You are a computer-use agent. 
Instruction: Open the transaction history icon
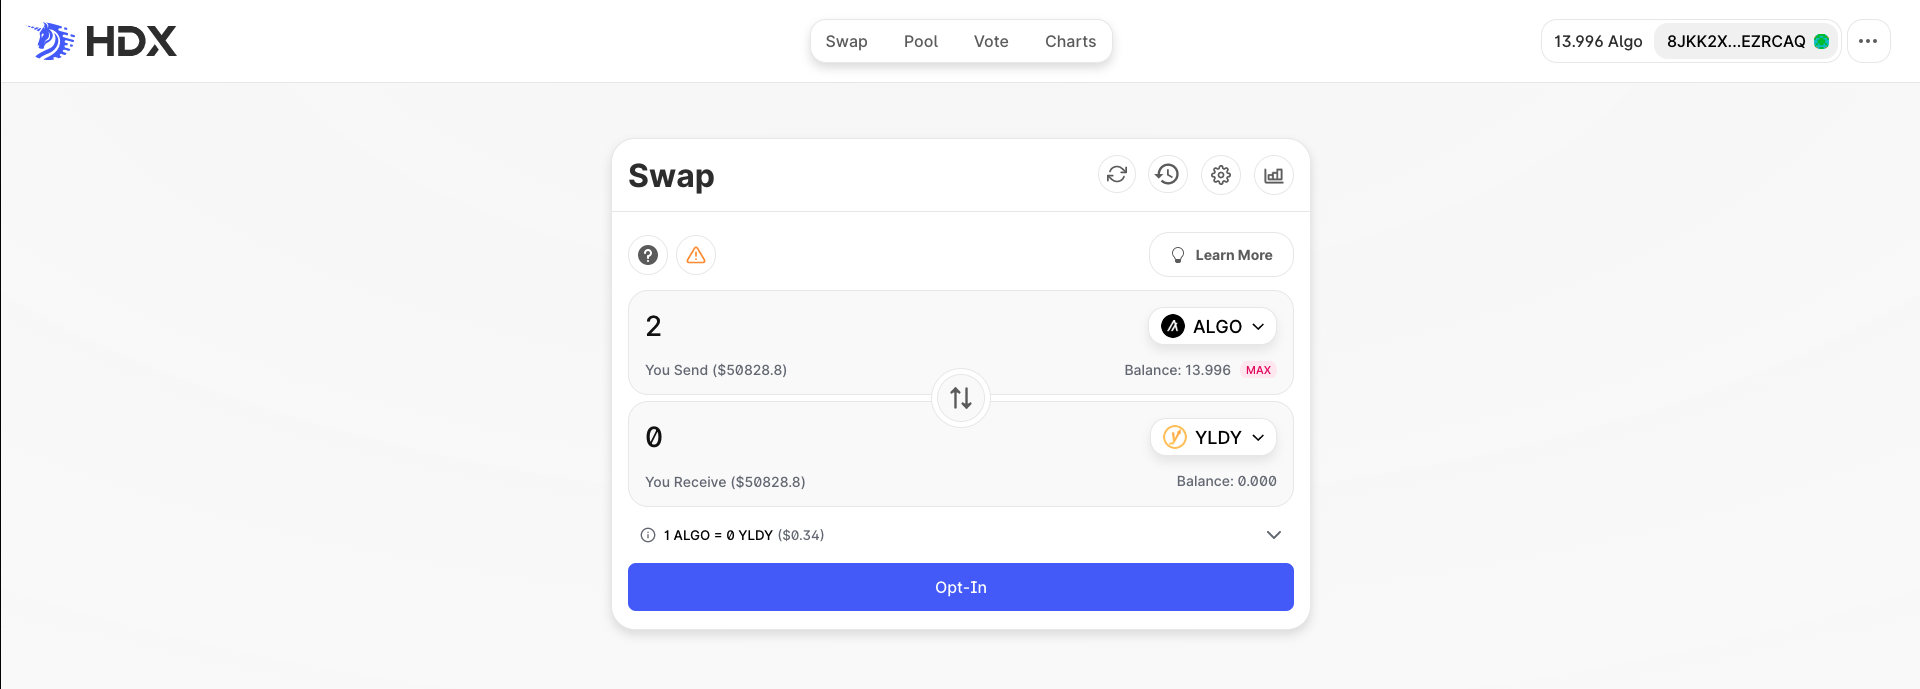pyautogui.click(x=1168, y=175)
